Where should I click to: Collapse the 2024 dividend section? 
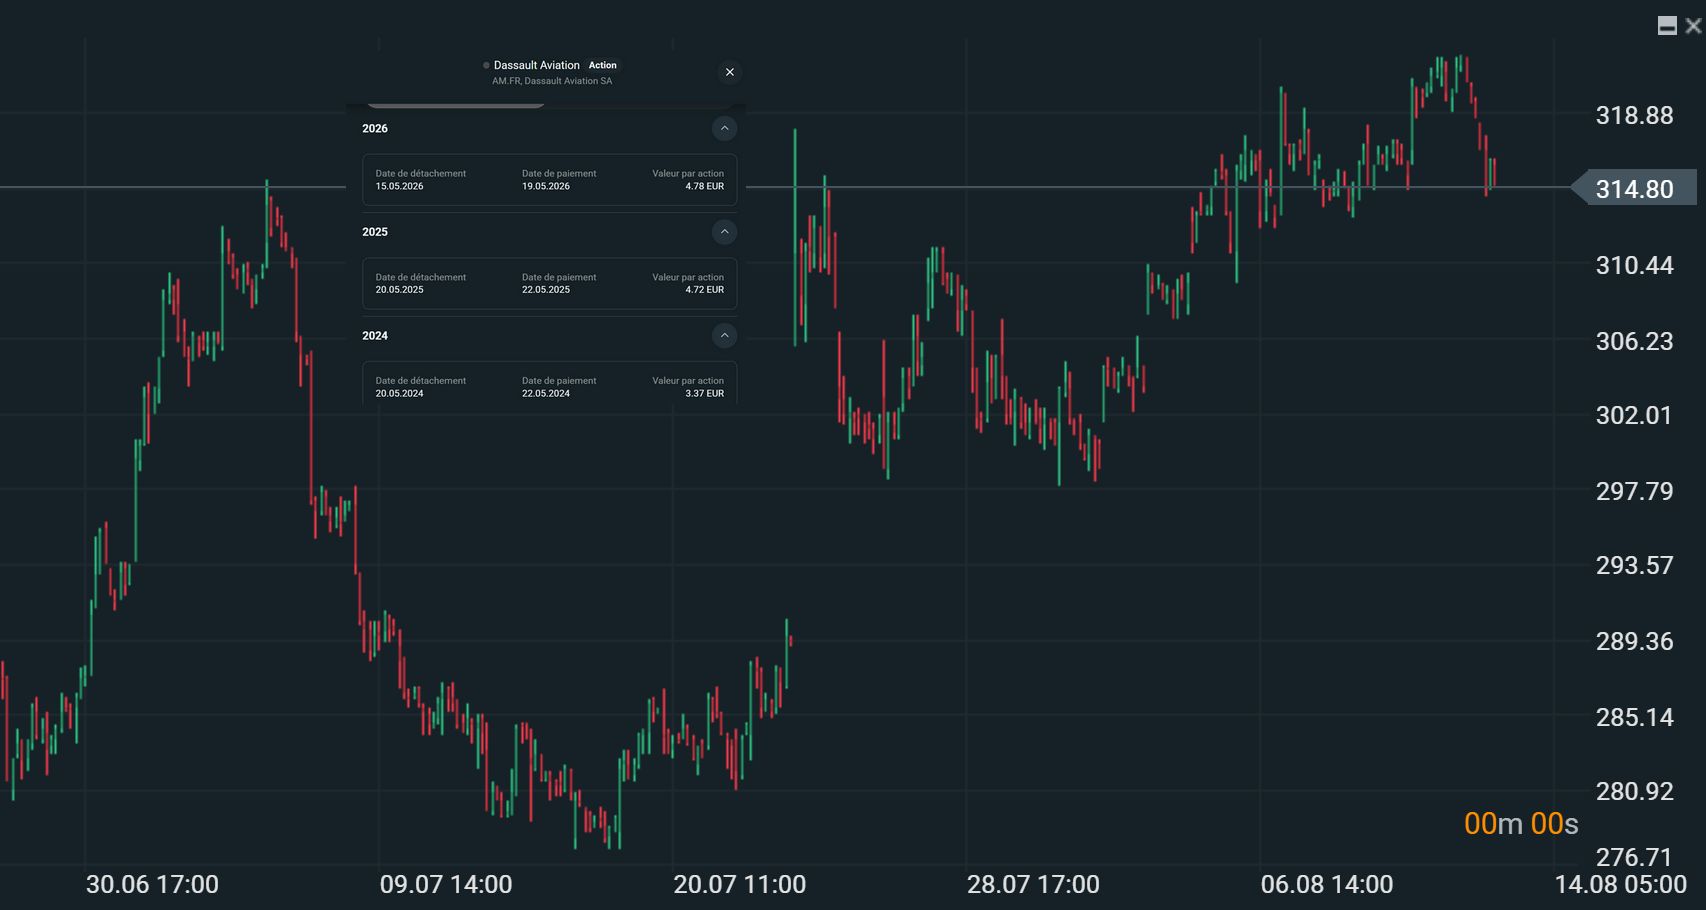(725, 336)
